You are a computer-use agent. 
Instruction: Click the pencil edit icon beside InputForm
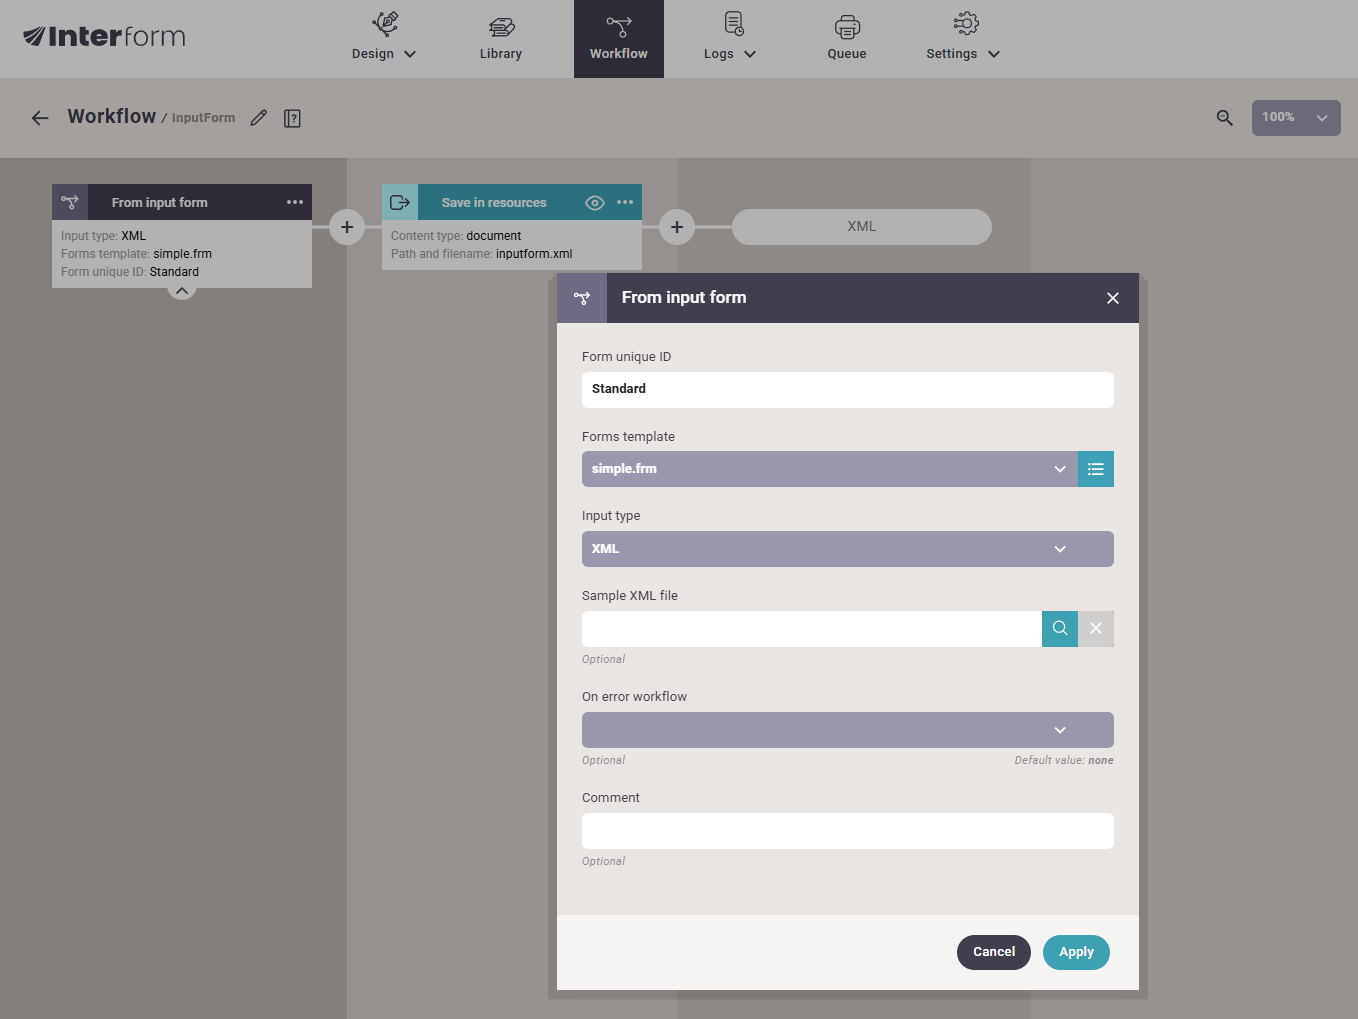click(x=259, y=118)
